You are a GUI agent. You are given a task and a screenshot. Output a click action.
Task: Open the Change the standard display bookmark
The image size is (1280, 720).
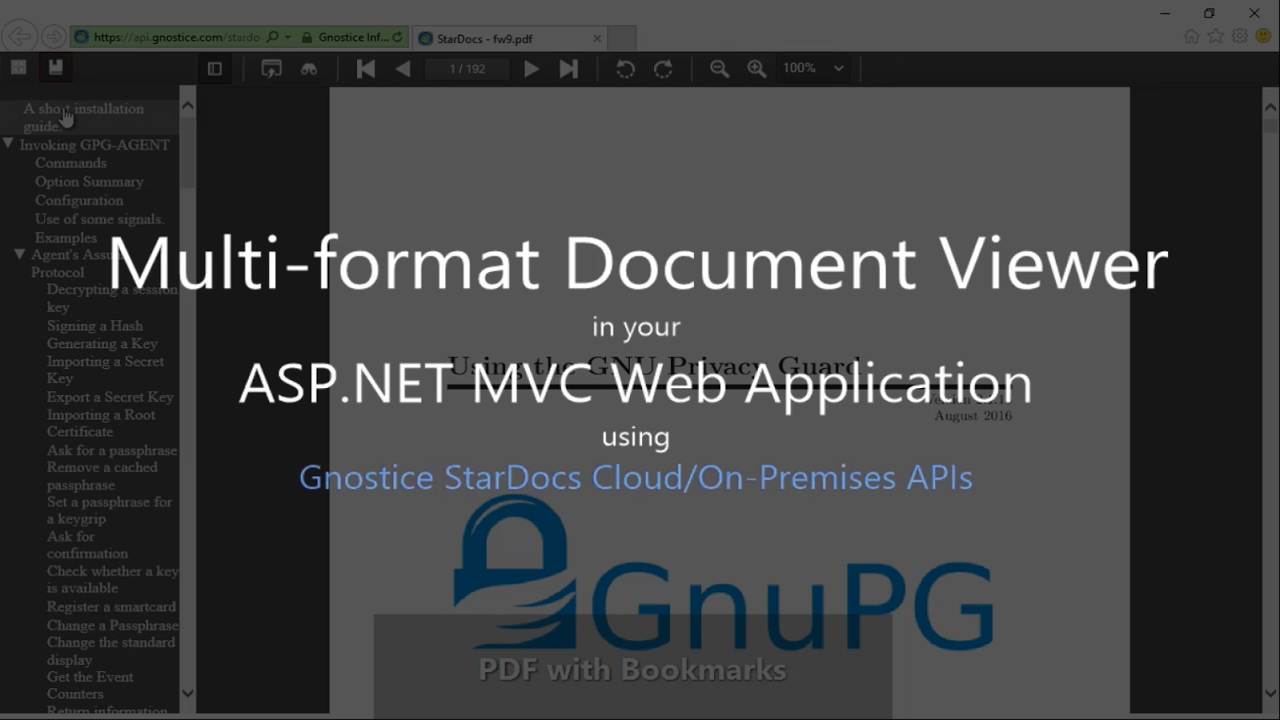111,651
